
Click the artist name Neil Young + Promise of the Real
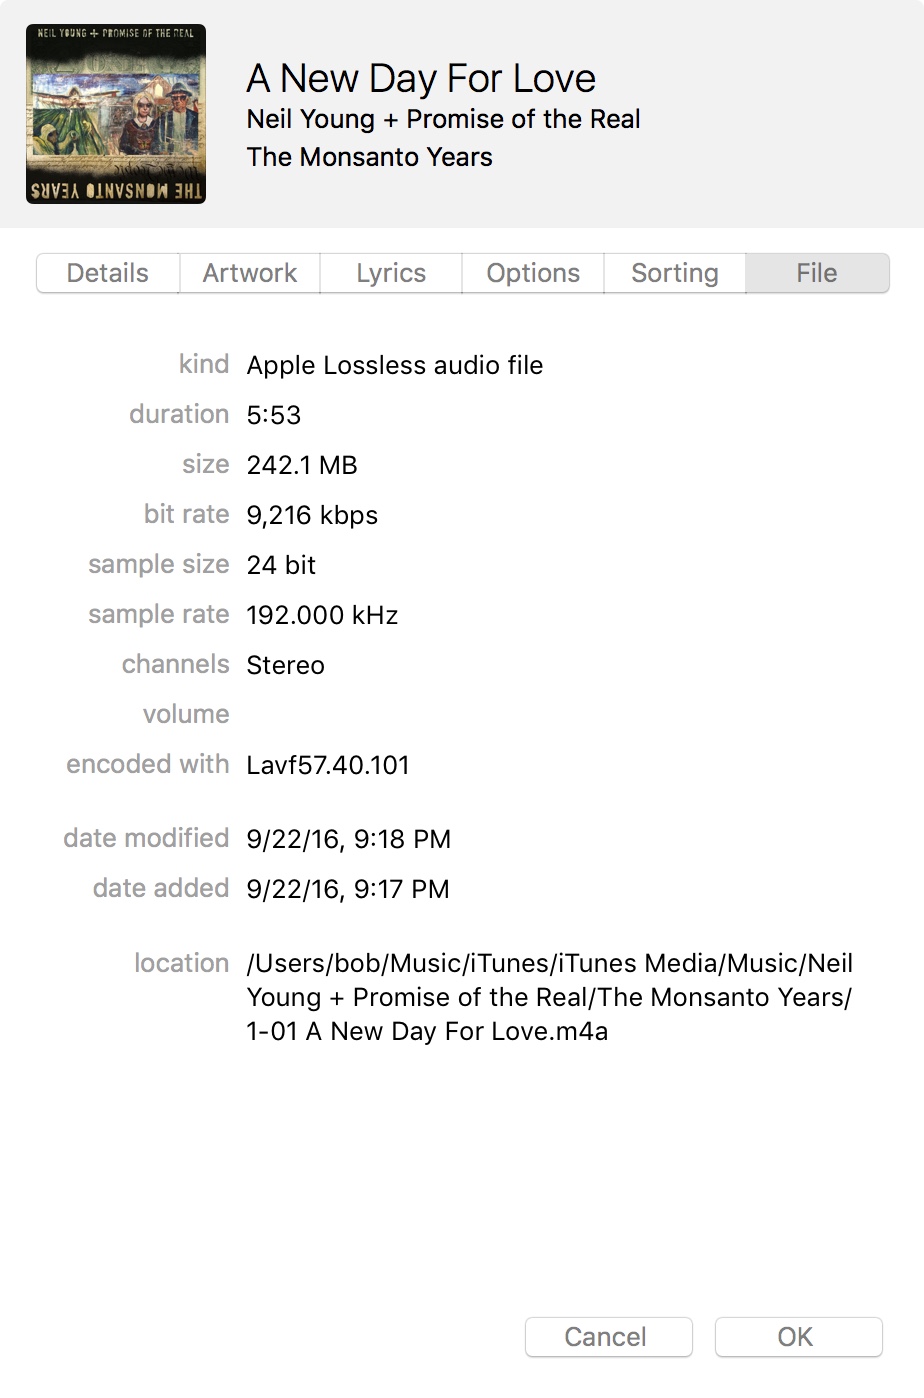443,119
